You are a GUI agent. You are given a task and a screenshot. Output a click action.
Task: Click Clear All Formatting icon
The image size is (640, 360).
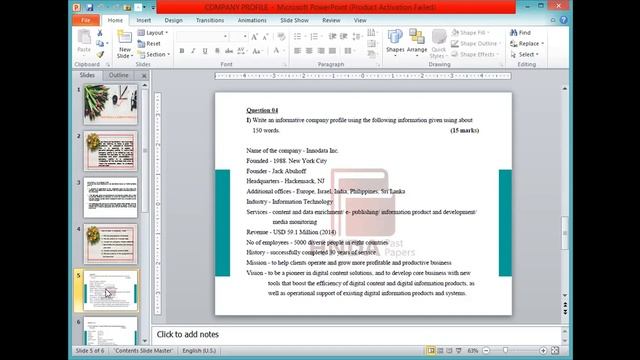[281, 37]
